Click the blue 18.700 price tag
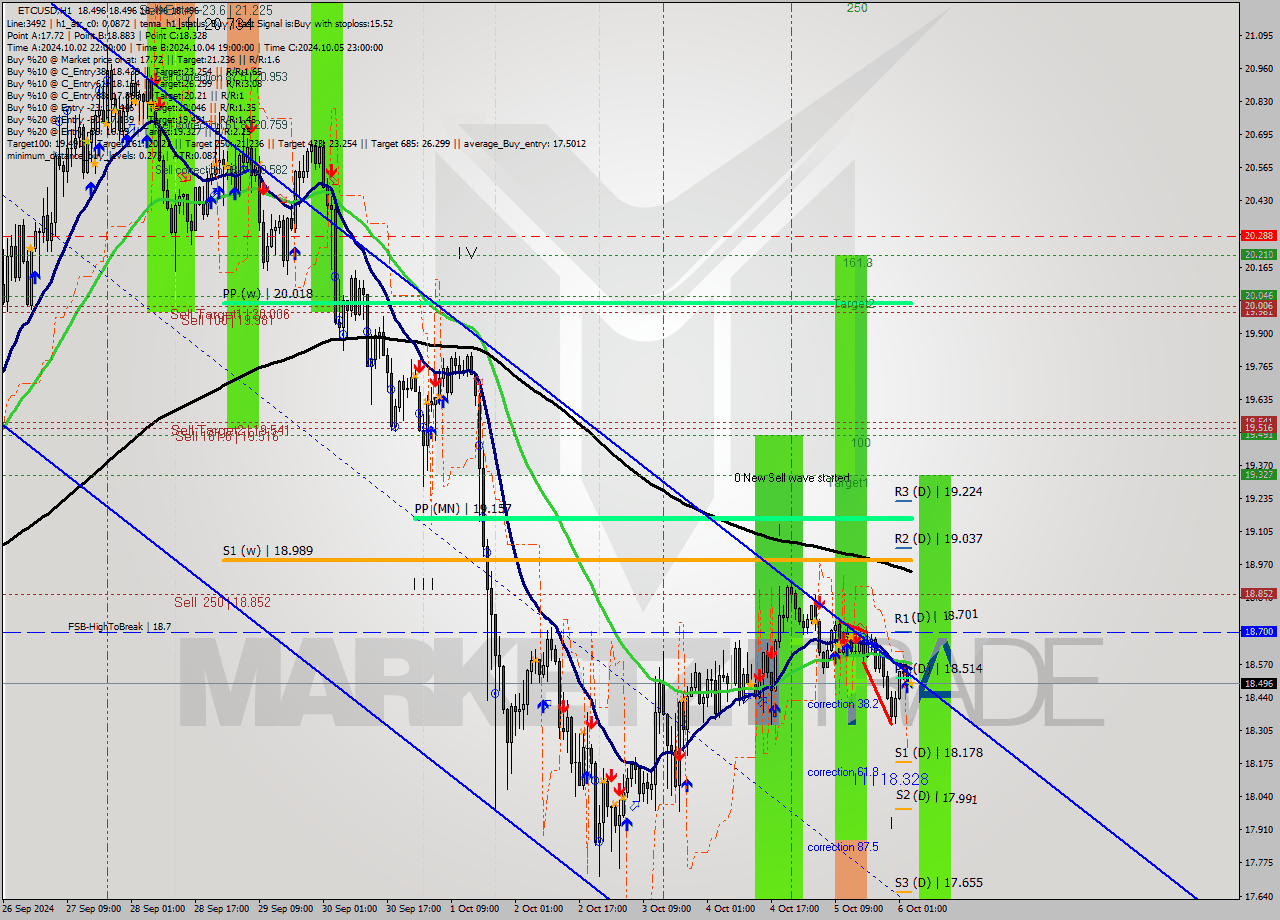The width and height of the screenshot is (1280, 920). [x=1257, y=632]
